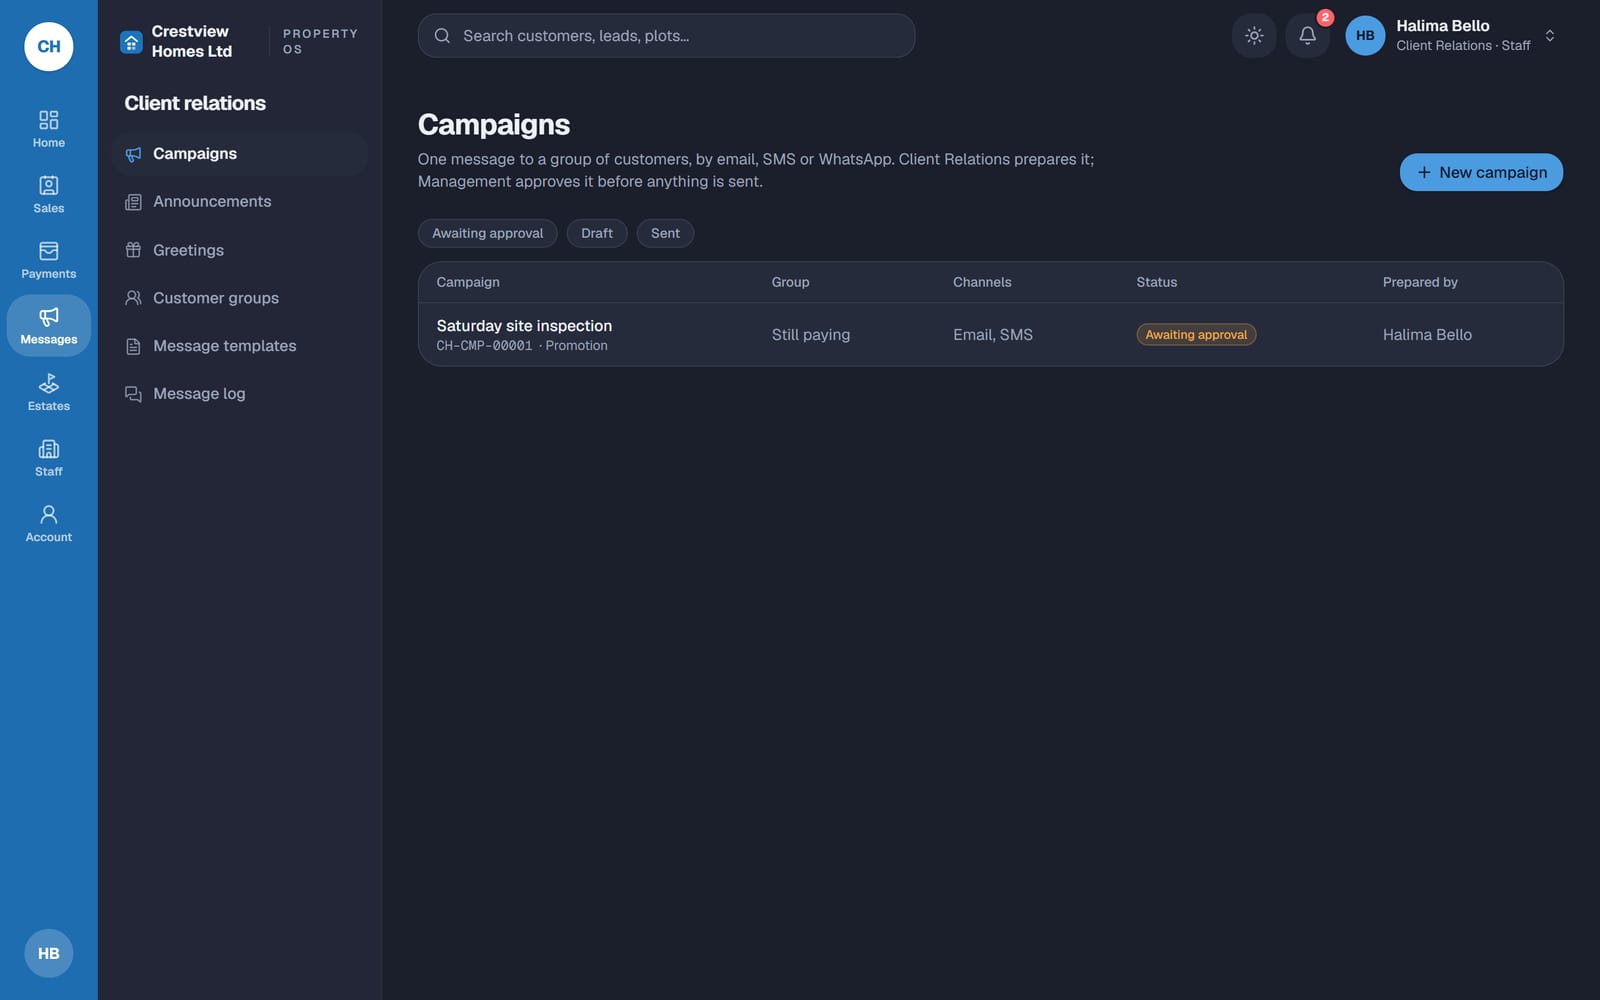1600x1000 pixels.
Task: Click Halima Bello in Prepared by column
Action: point(1427,335)
